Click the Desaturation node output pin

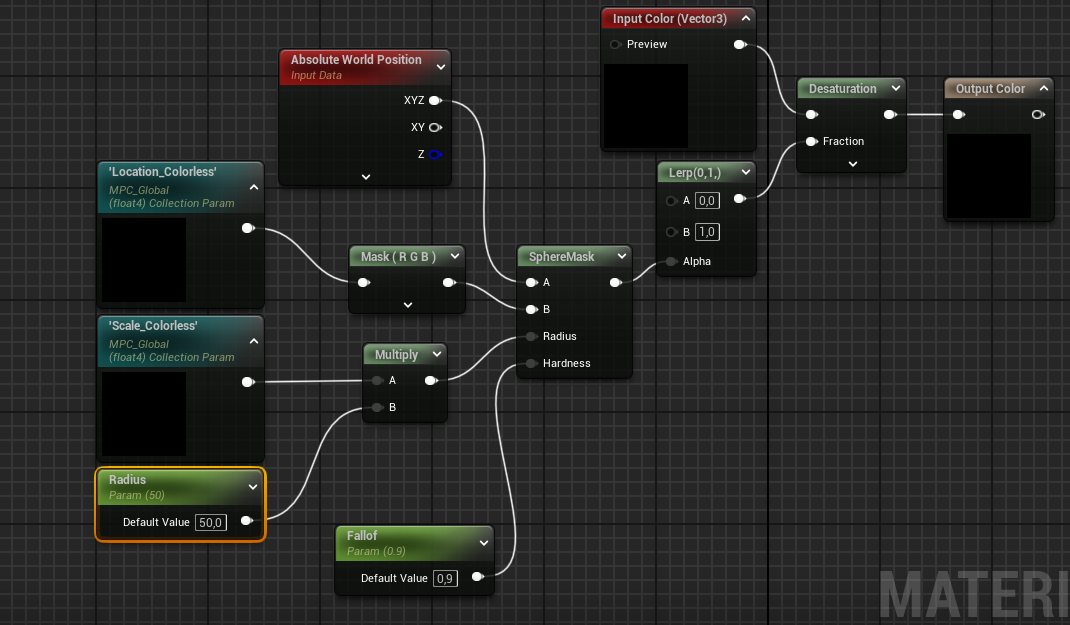pos(891,115)
